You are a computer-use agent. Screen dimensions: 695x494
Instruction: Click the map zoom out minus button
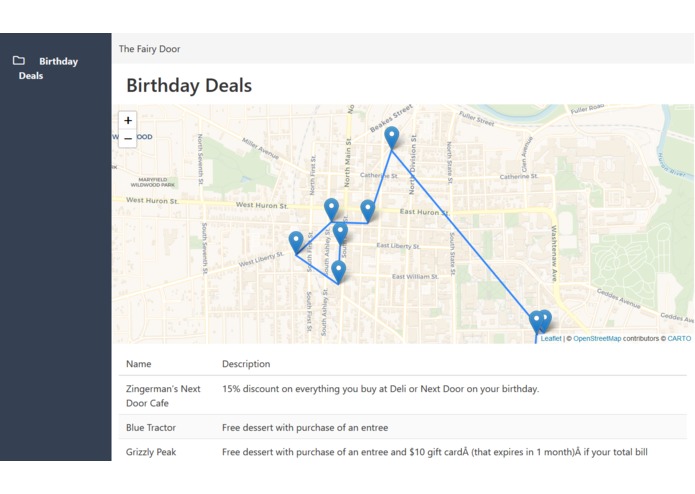pos(128,138)
